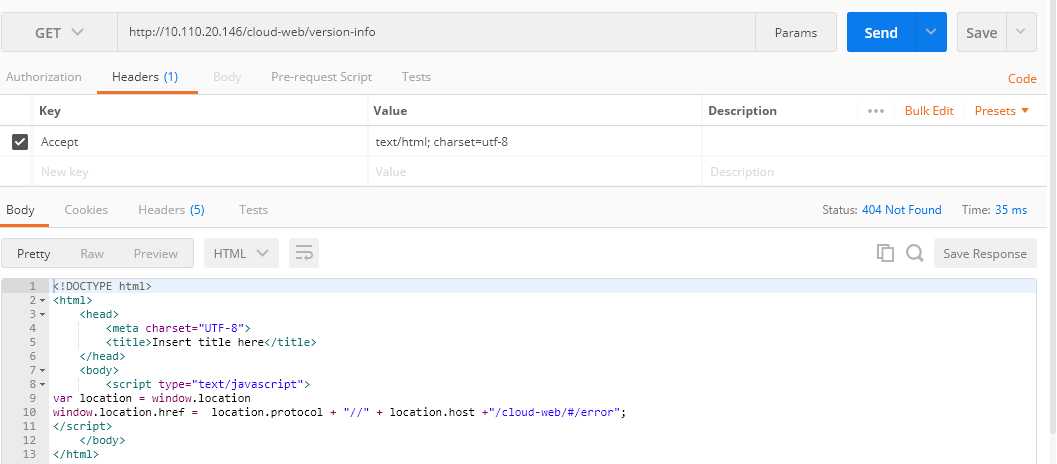Click the 35 ms time value
Image resolution: width=1057 pixels, height=464 pixels.
point(1010,210)
